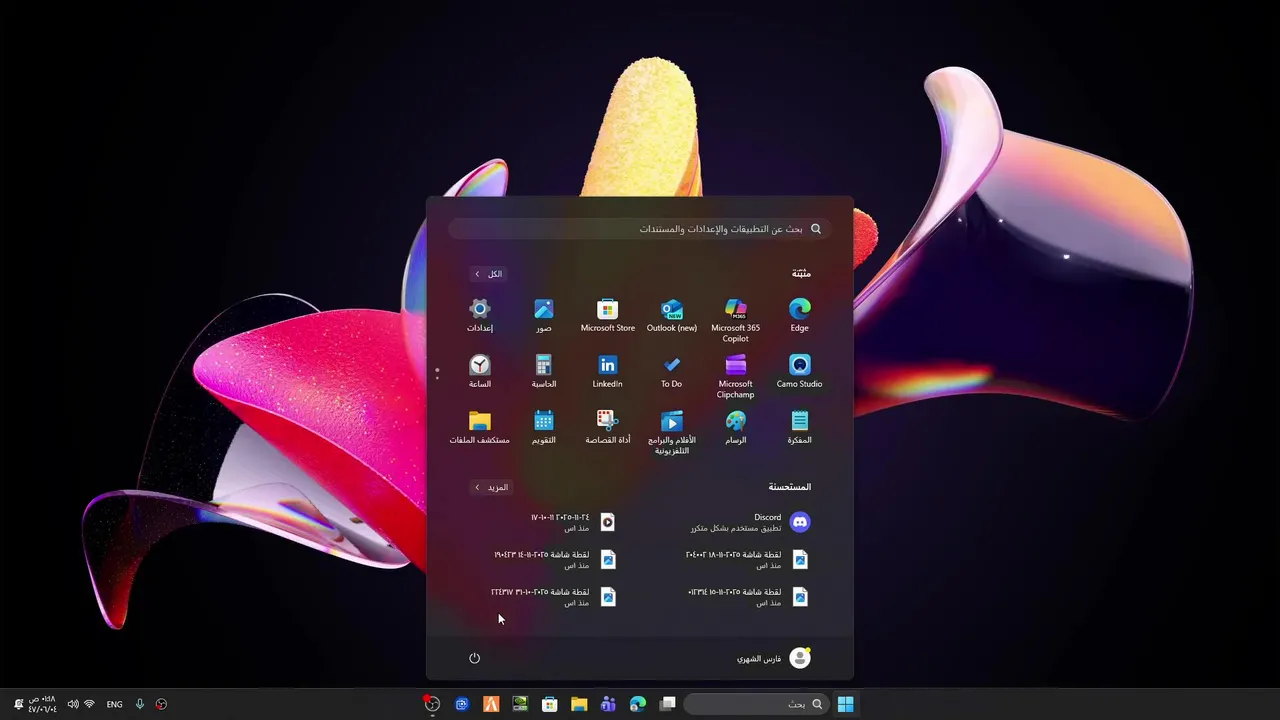This screenshot has width=1280, height=720.
Task: Launch Camo Studio
Action: tap(799, 371)
